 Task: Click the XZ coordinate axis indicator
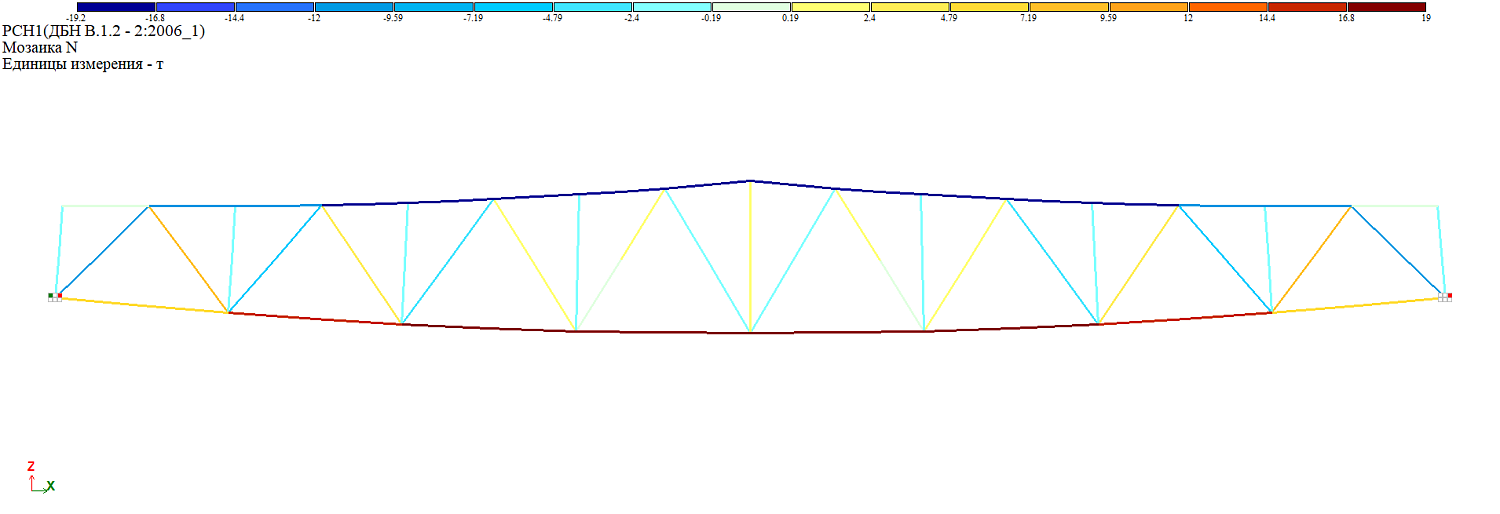tap(40, 478)
